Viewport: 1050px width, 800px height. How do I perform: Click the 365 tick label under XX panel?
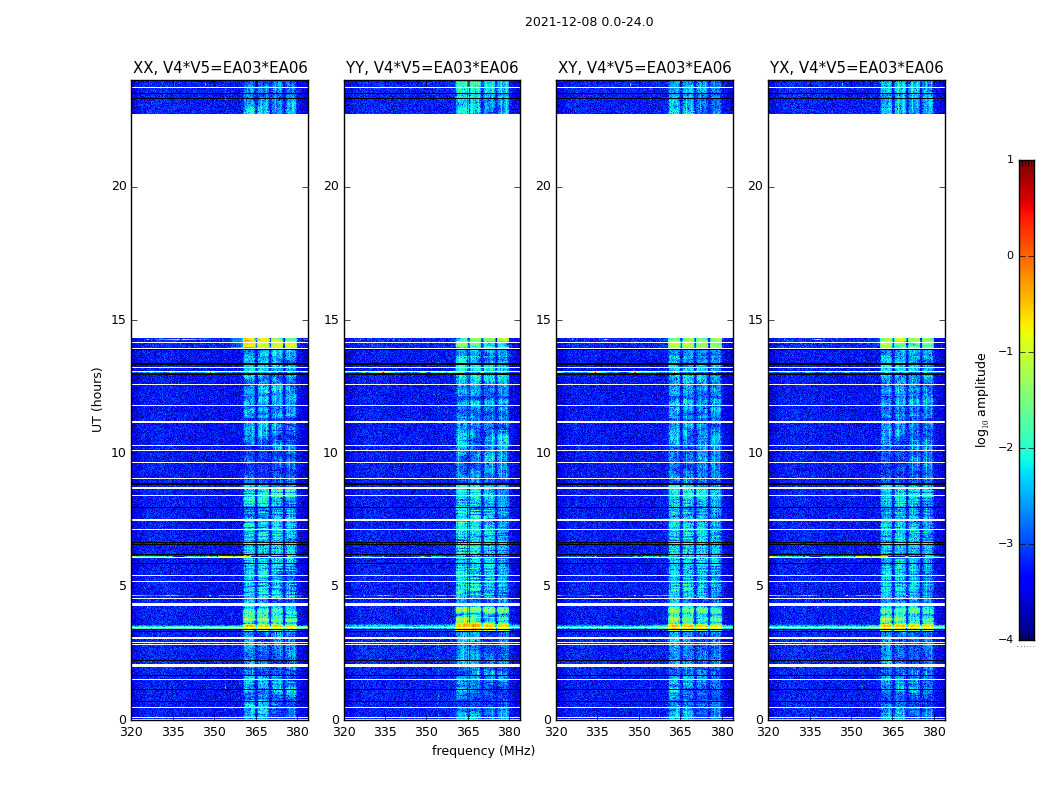[x=256, y=732]
